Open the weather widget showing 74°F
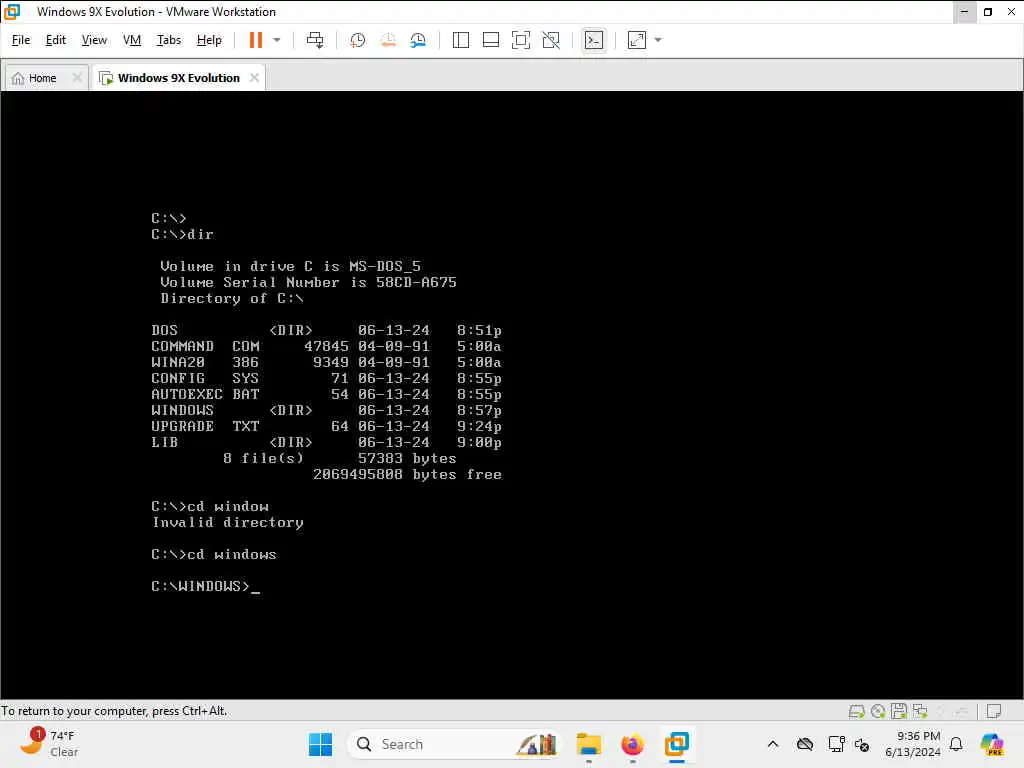 point(49,743)
